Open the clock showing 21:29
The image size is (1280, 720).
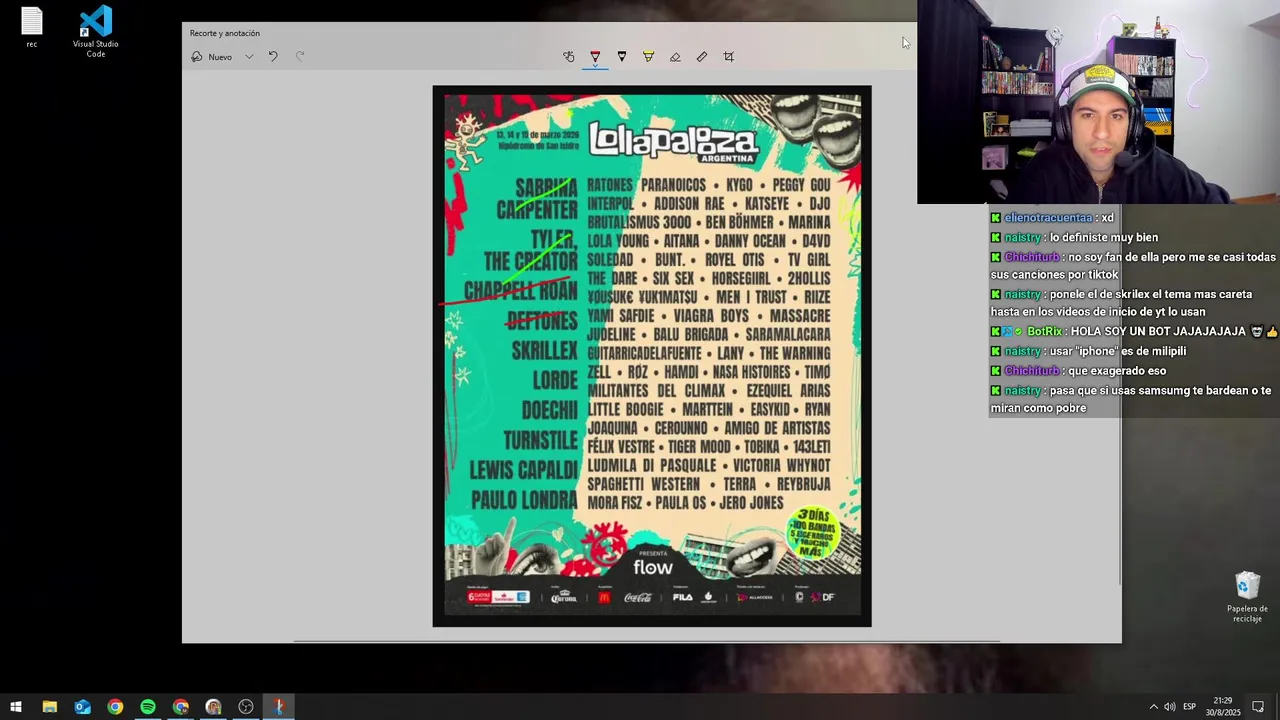1223,707
